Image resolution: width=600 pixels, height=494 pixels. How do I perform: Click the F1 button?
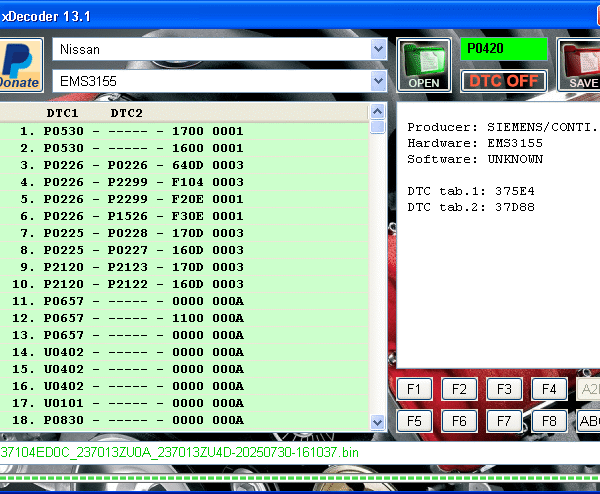(x=414, y=389)
